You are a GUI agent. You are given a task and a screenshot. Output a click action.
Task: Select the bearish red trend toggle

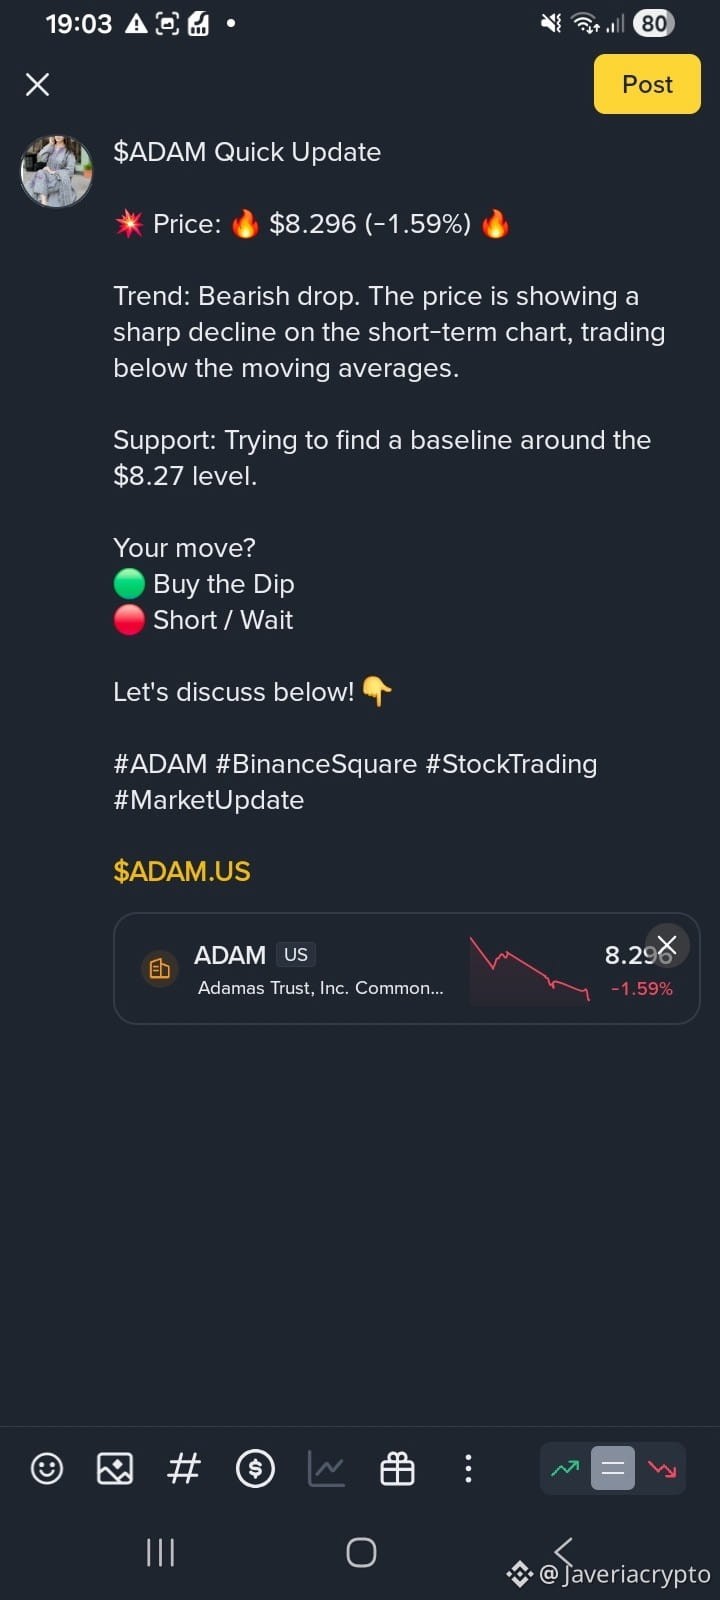(661, 1468)
